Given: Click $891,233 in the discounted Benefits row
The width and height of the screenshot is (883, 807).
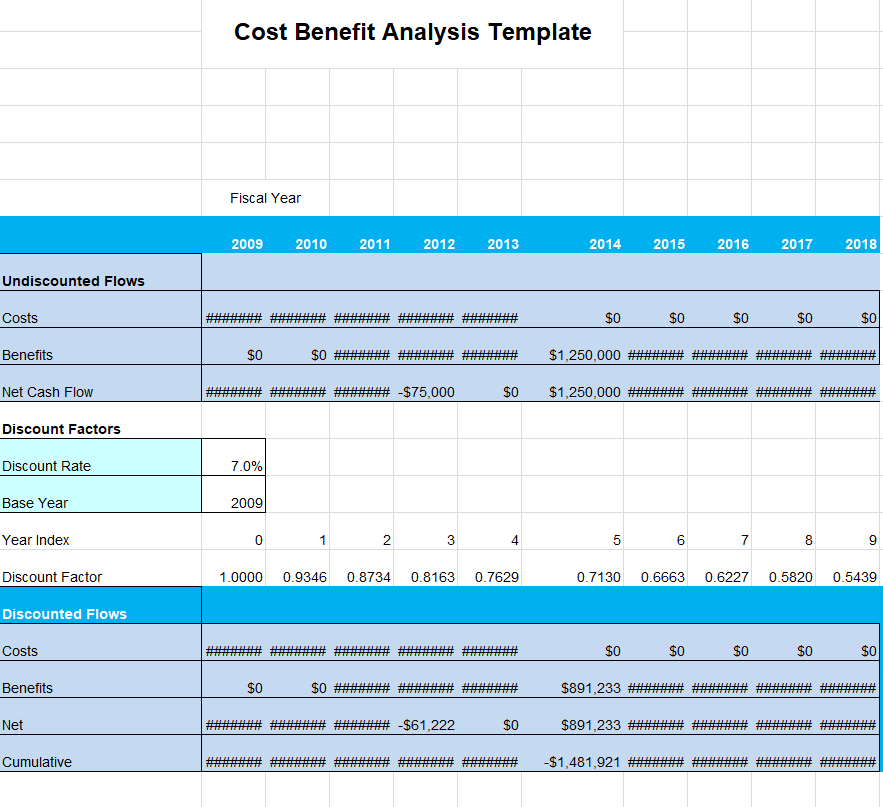Looking at the screenshot, I should point(591,688).
